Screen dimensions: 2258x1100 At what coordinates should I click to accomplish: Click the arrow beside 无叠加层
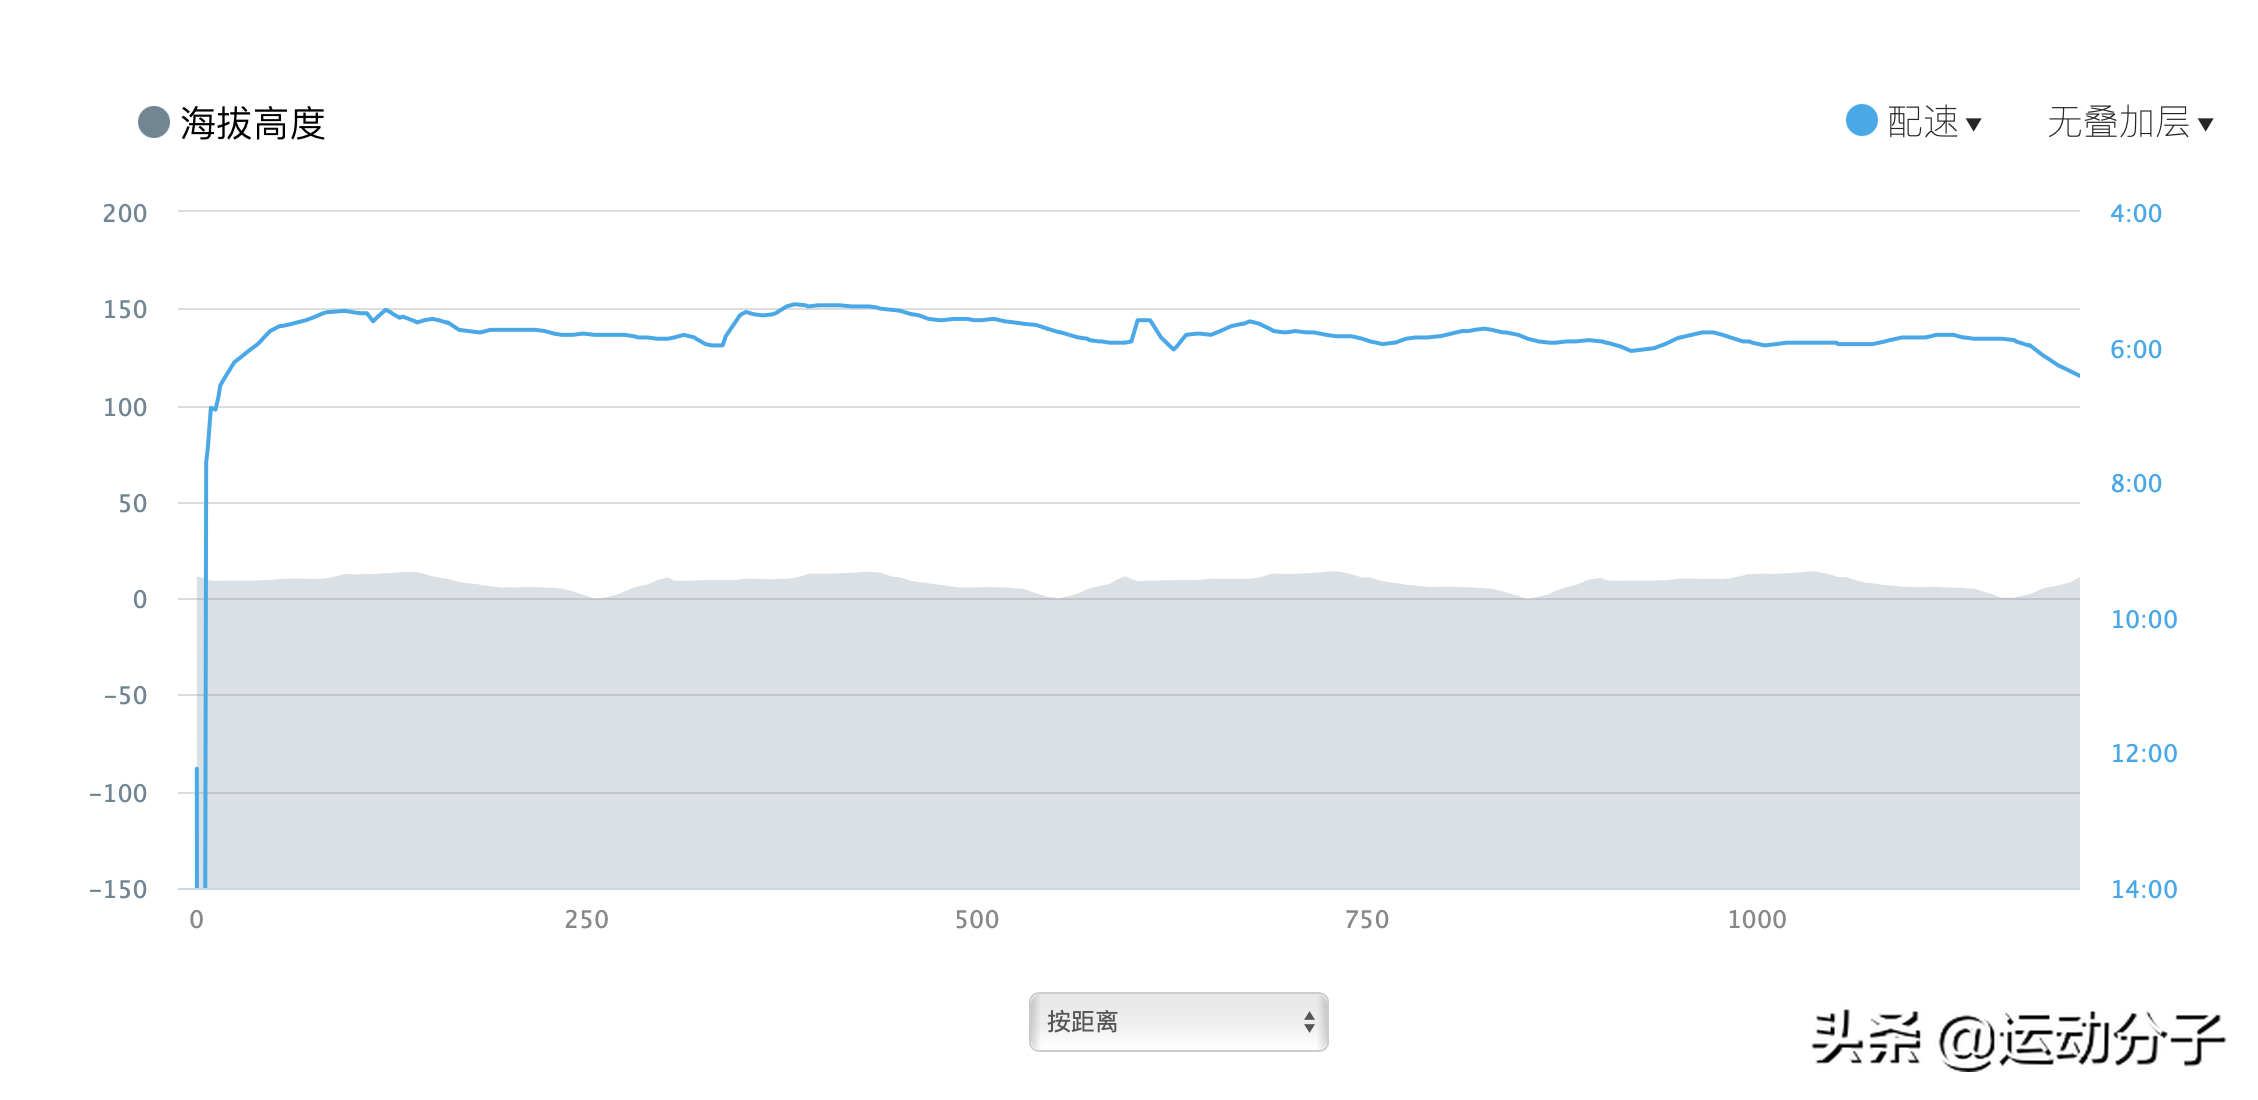(x=2205, y=124)
